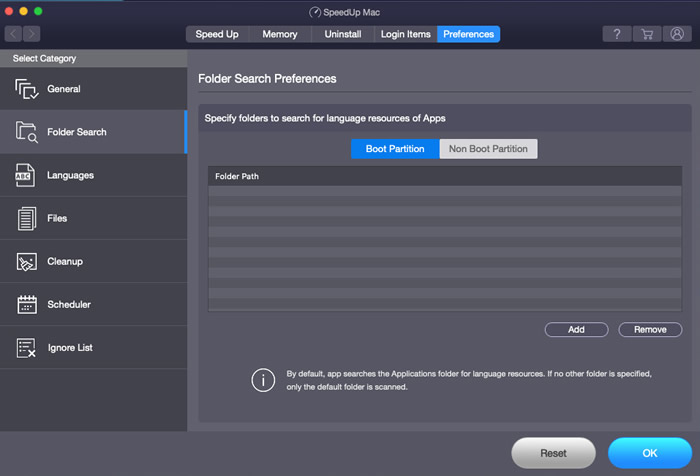Click 'Specify folders to search' description text
This screenshot has width=700, height=476.
[325, 118]
